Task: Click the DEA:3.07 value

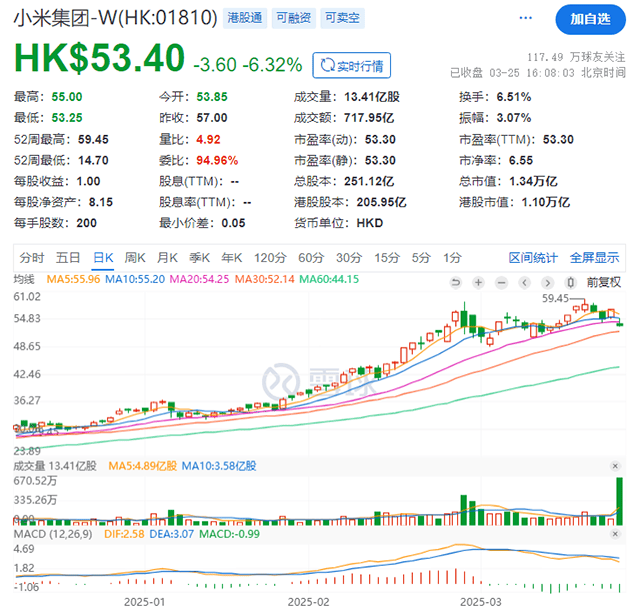Action: (171, 534)
